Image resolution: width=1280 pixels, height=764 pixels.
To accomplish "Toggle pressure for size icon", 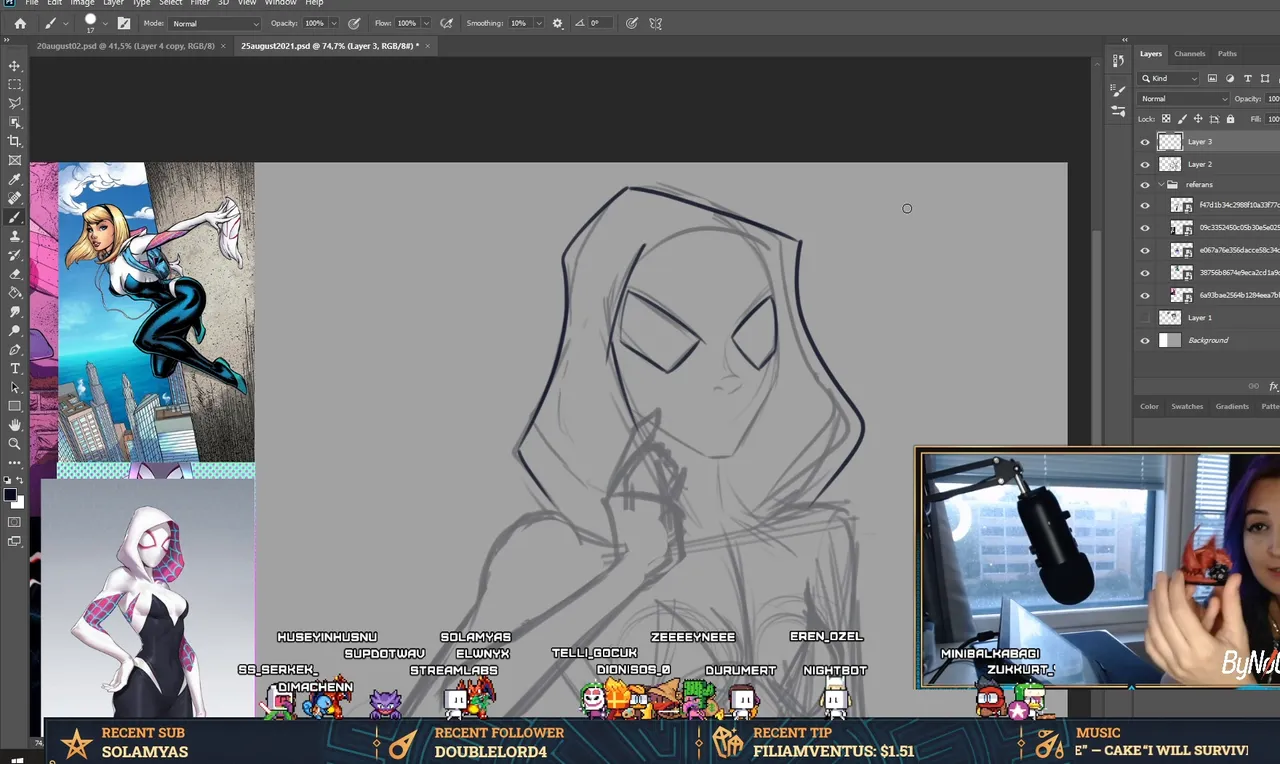I will tap(632, 23).
